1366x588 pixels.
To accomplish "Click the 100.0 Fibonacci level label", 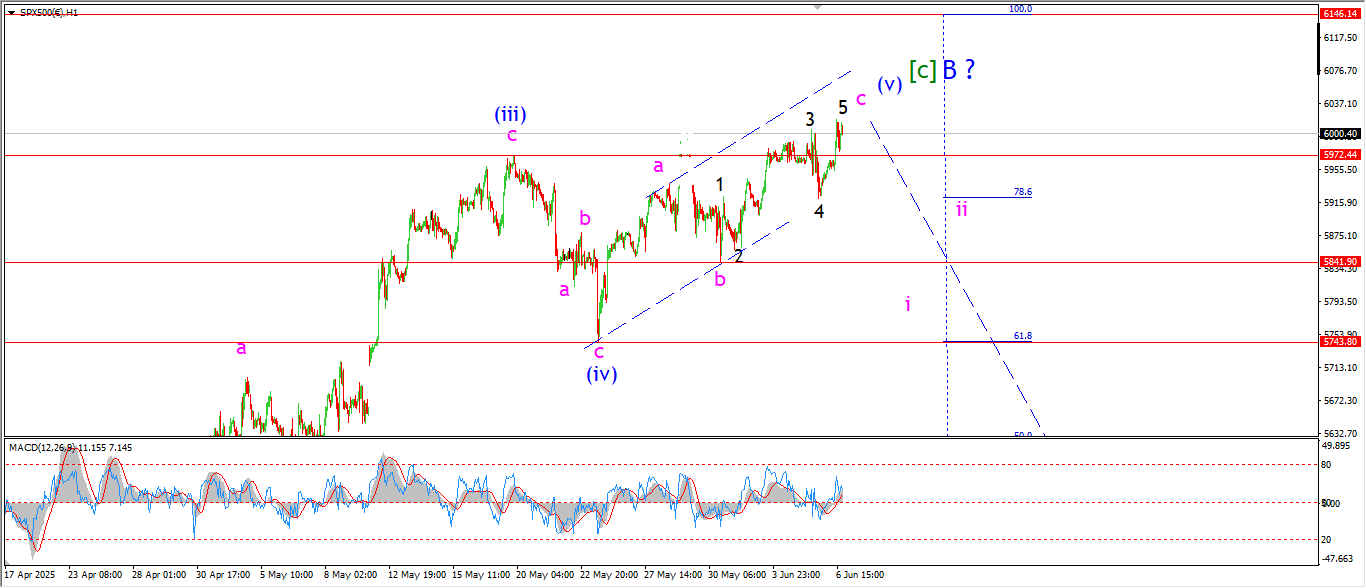I will point(1019,9).
